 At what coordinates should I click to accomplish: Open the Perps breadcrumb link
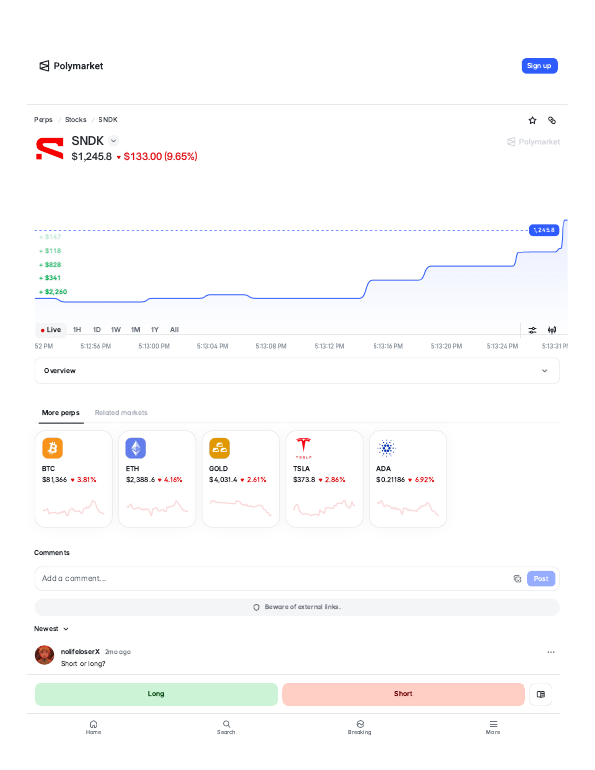[x=43, y=120]
